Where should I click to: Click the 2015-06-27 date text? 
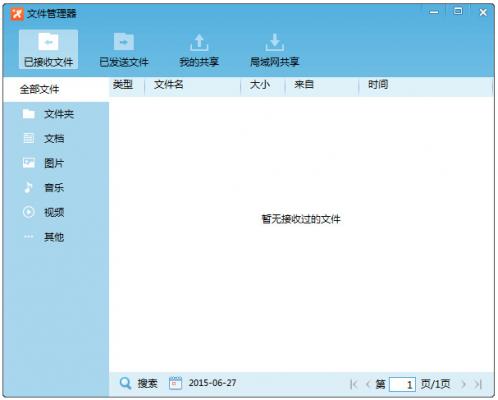212,383
